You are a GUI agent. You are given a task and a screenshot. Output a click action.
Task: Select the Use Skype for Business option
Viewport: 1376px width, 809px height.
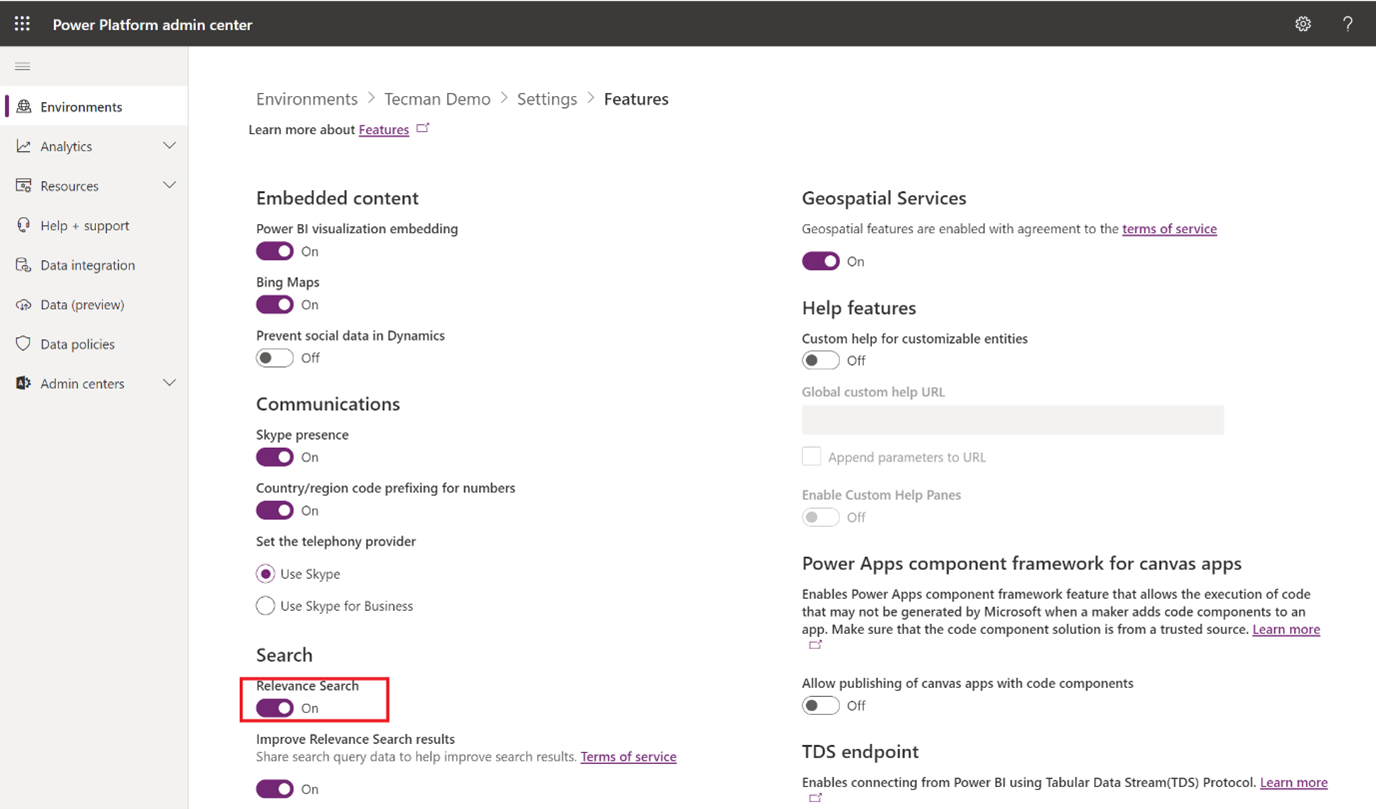265,605
